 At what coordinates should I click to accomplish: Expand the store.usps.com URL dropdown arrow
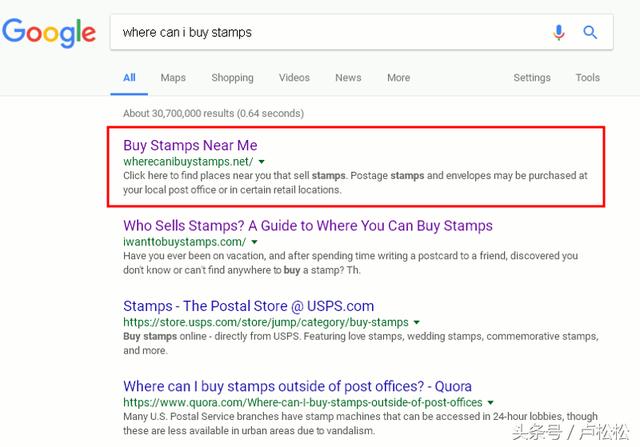[x=417, y=323]
